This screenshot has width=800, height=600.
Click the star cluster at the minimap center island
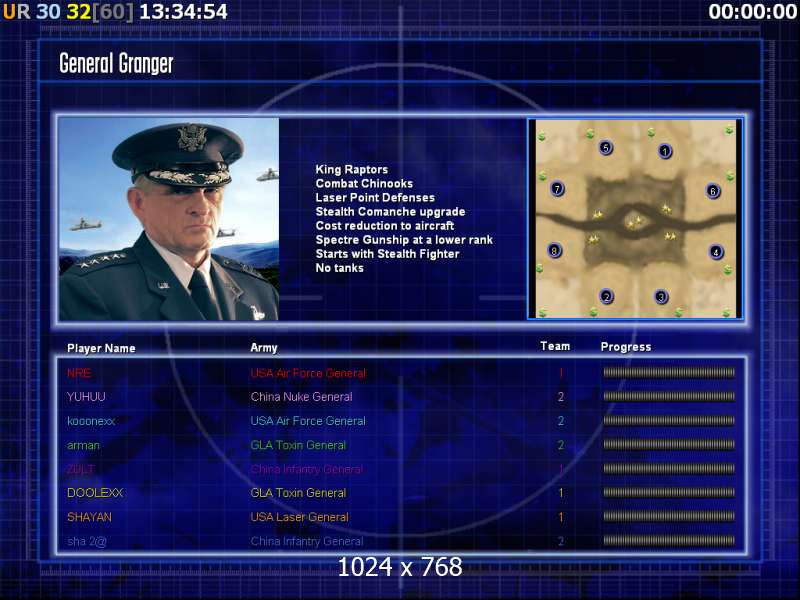635,222
